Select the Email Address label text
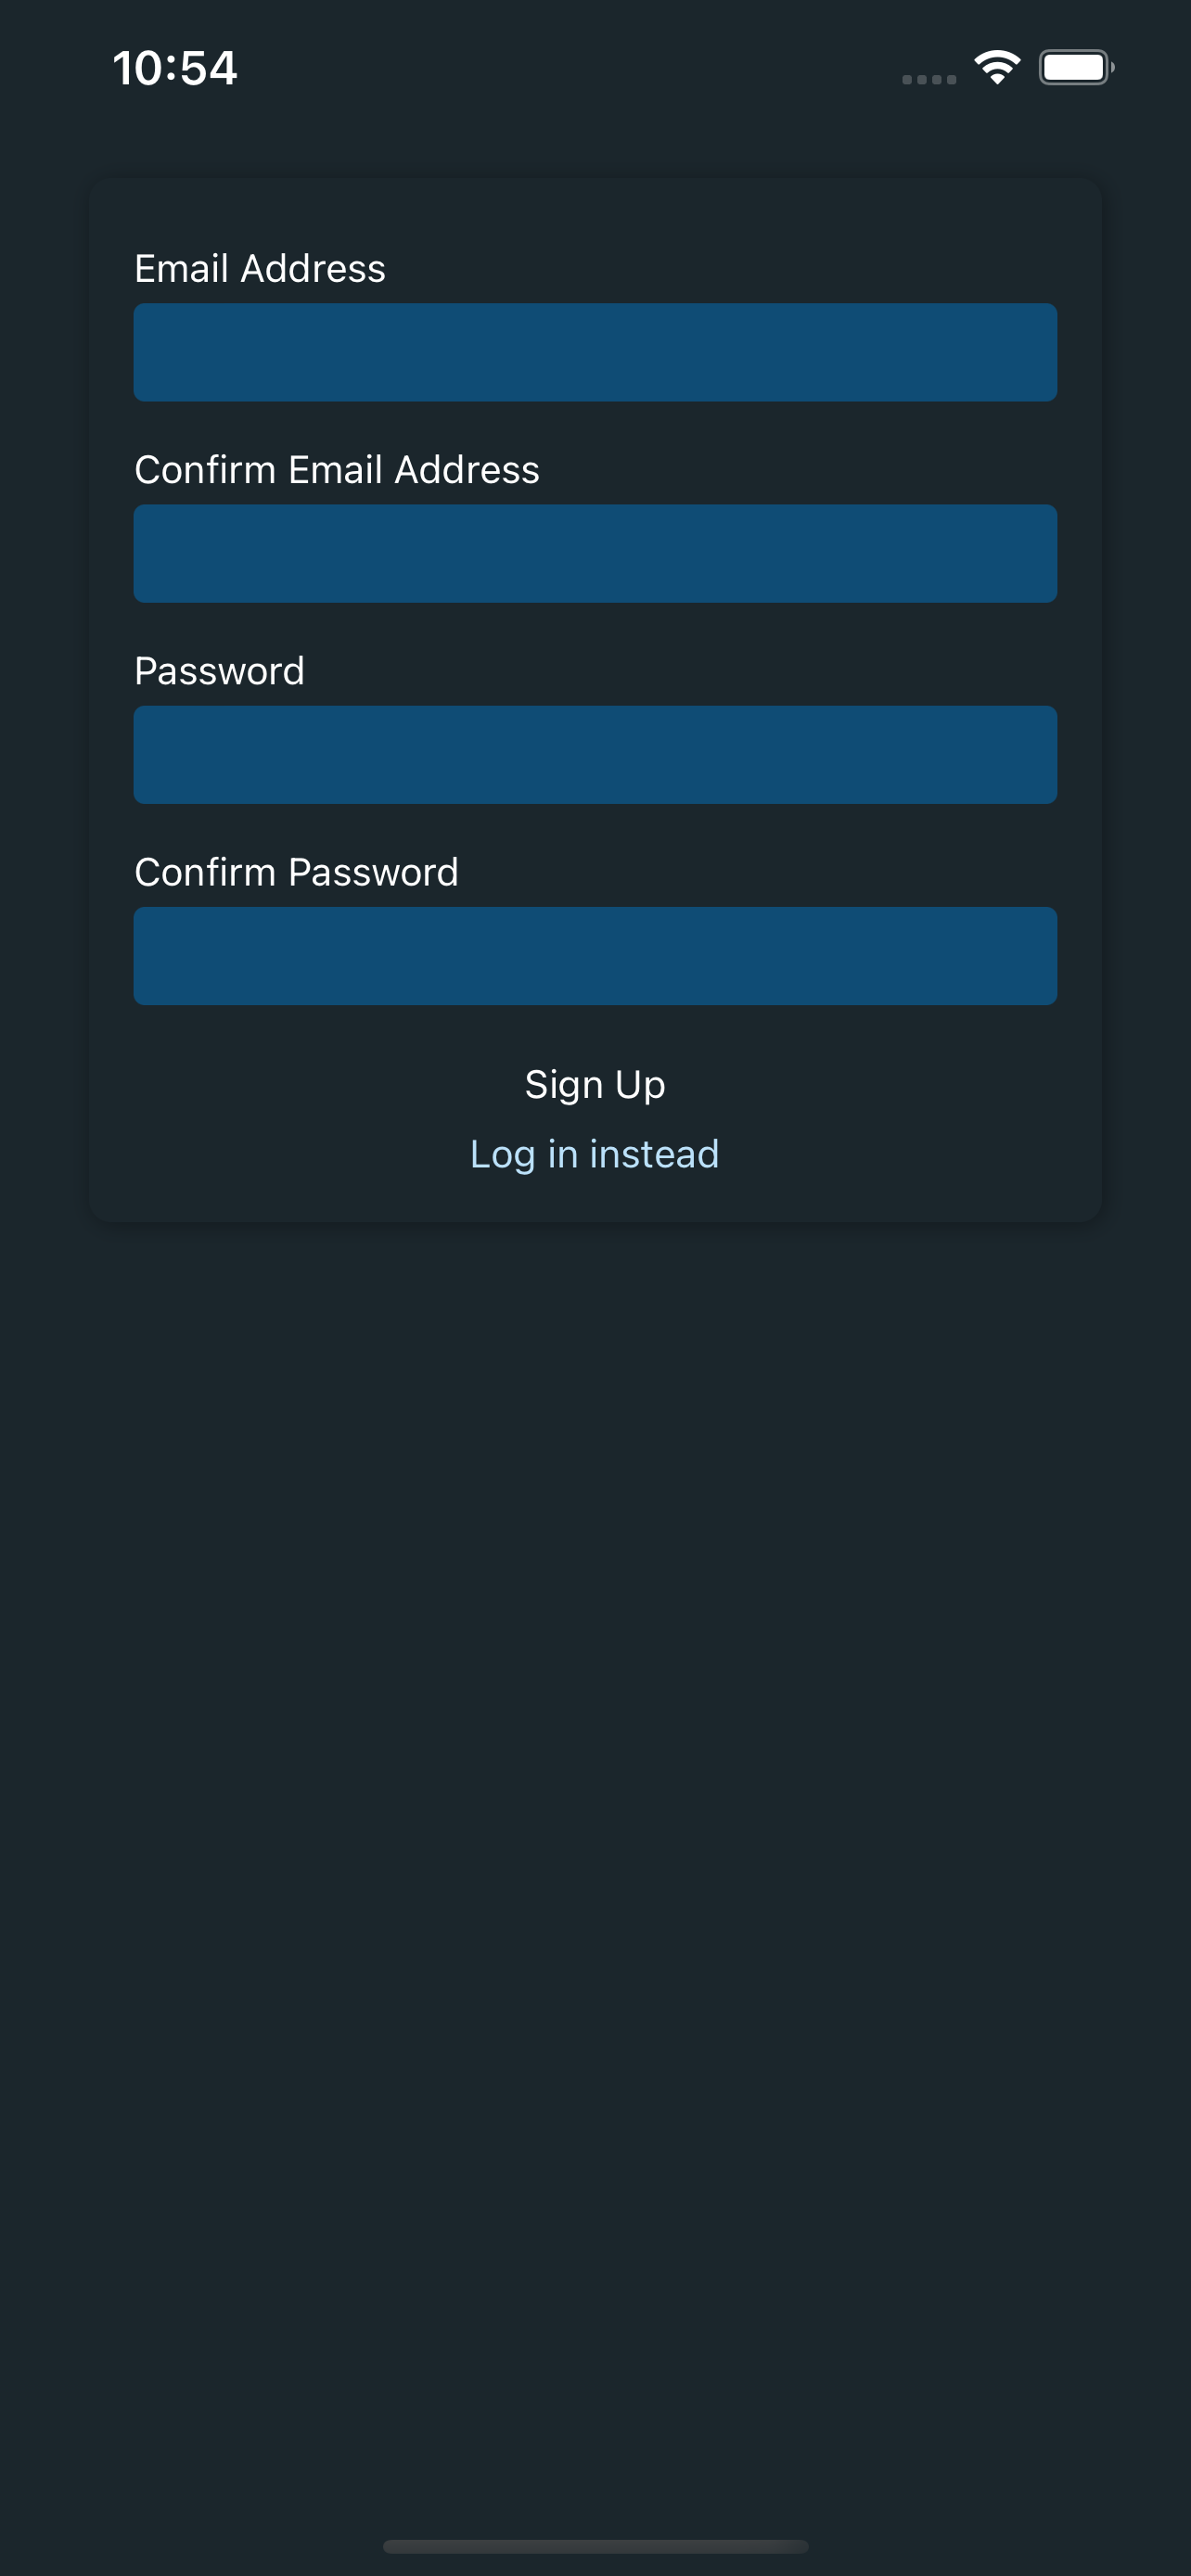Screen dimensions: 1191x2576 click(x=260, y=268)
